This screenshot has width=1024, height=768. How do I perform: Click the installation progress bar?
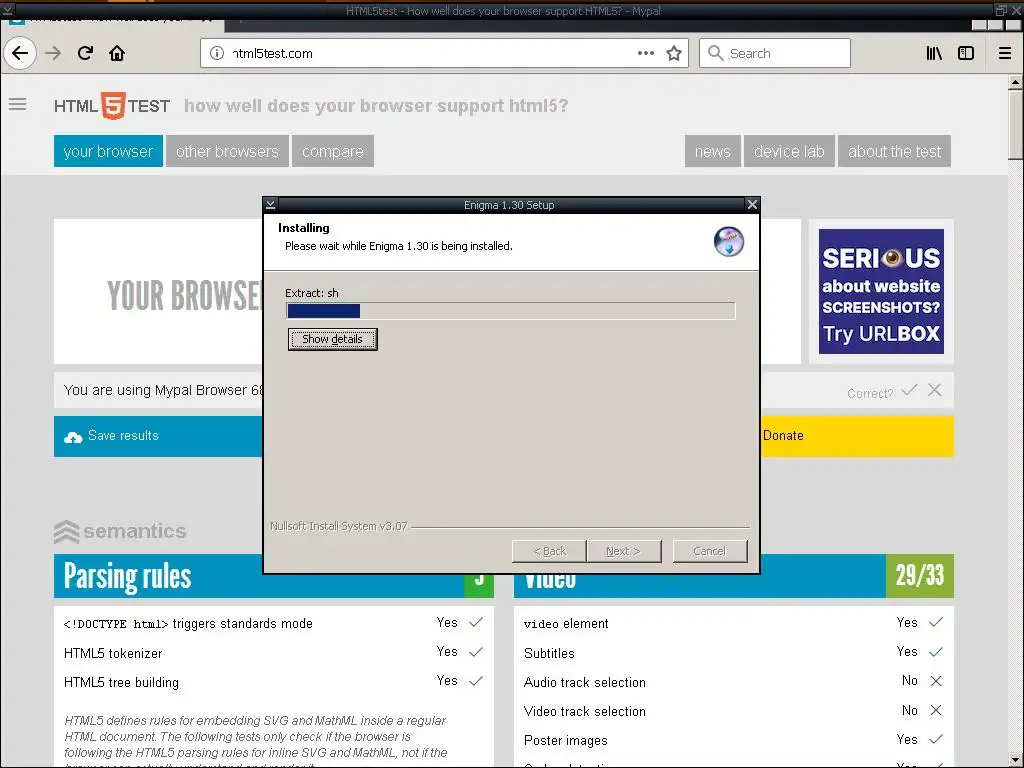pyautogui.click(x=511, y=311)
